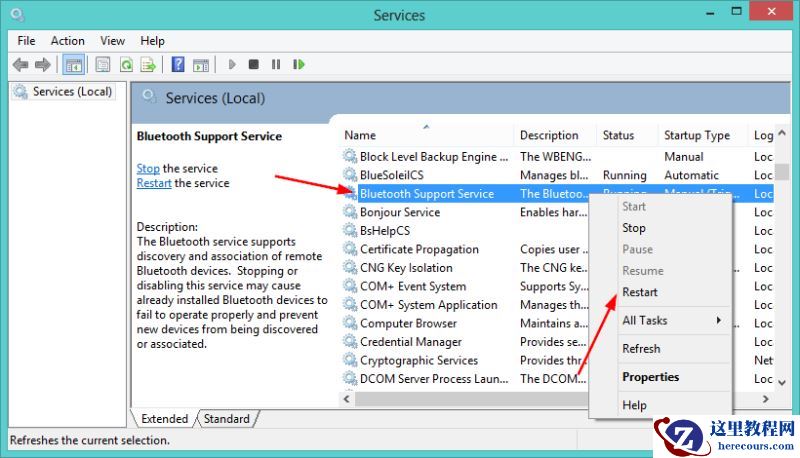Click the gear icon beside Certificate Propagation

tap(350, 249)
